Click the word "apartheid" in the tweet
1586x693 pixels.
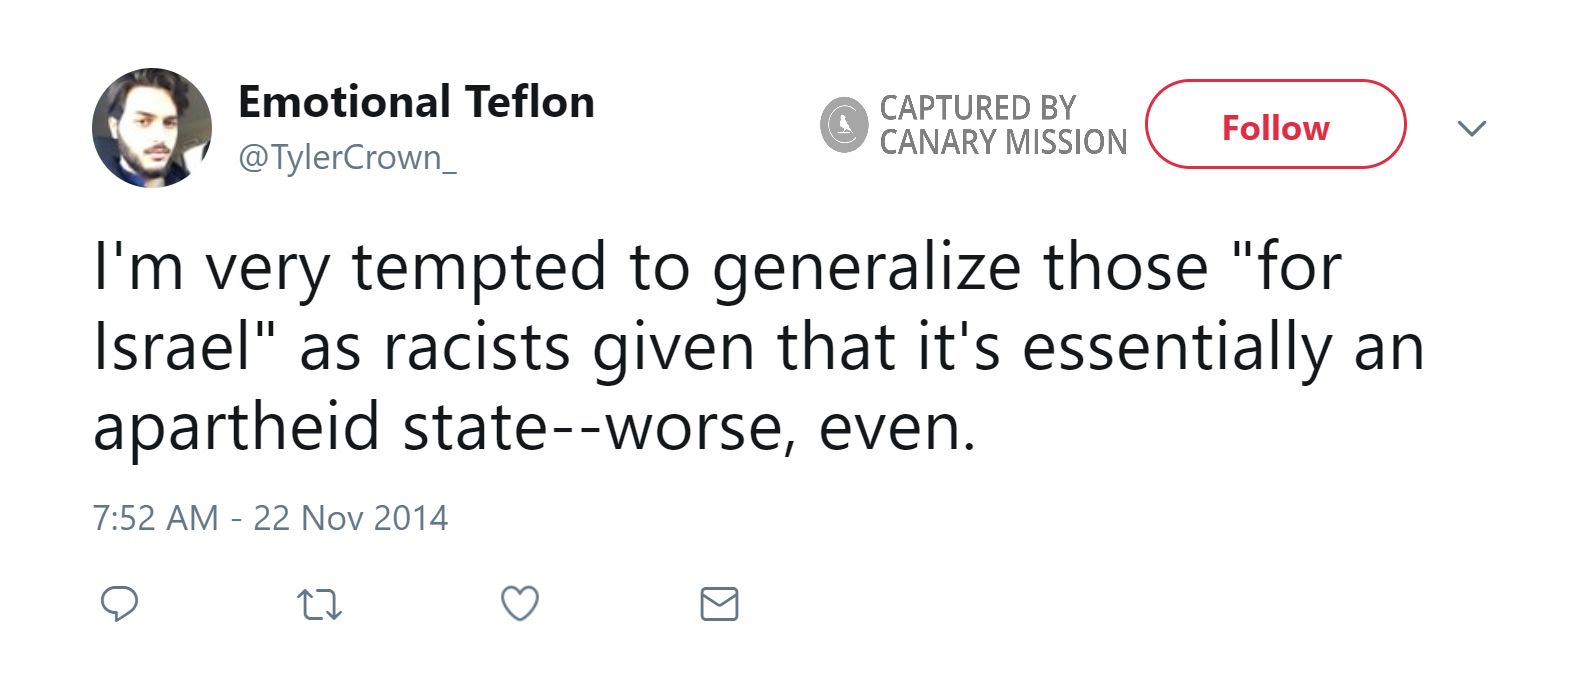[236, 428]
